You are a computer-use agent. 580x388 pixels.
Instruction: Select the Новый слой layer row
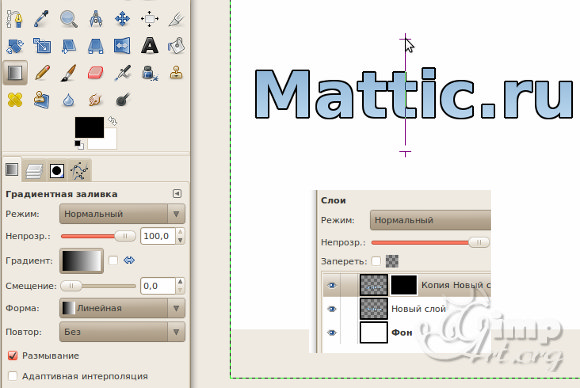pyautogui.click(x=407, y=309)
